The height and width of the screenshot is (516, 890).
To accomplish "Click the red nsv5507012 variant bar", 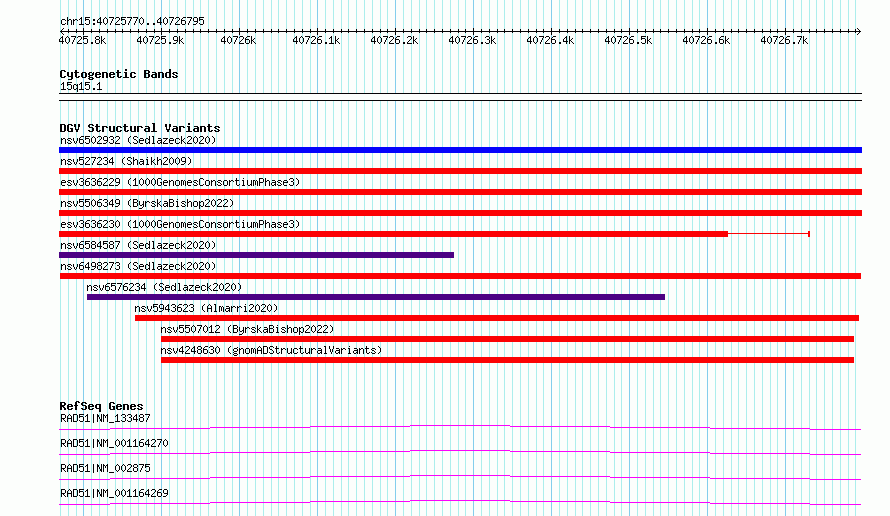I will point(507,339).
